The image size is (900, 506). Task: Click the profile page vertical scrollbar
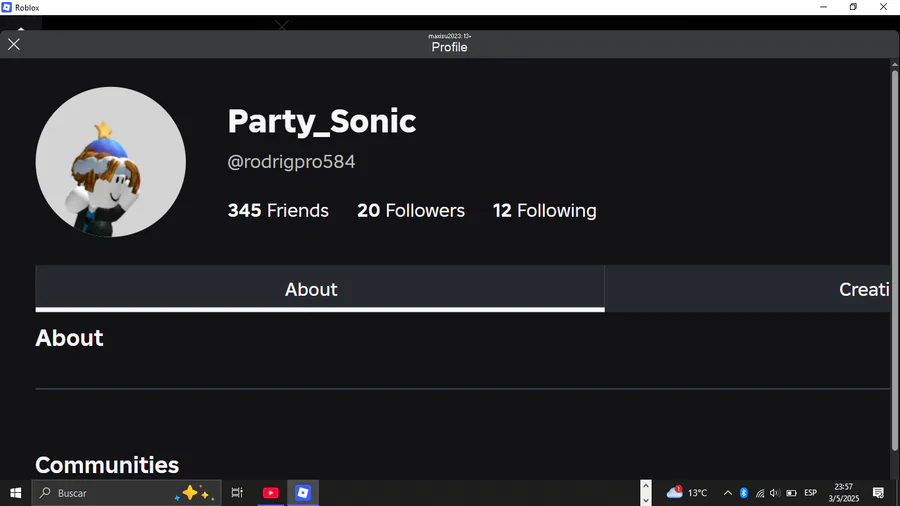895,260
